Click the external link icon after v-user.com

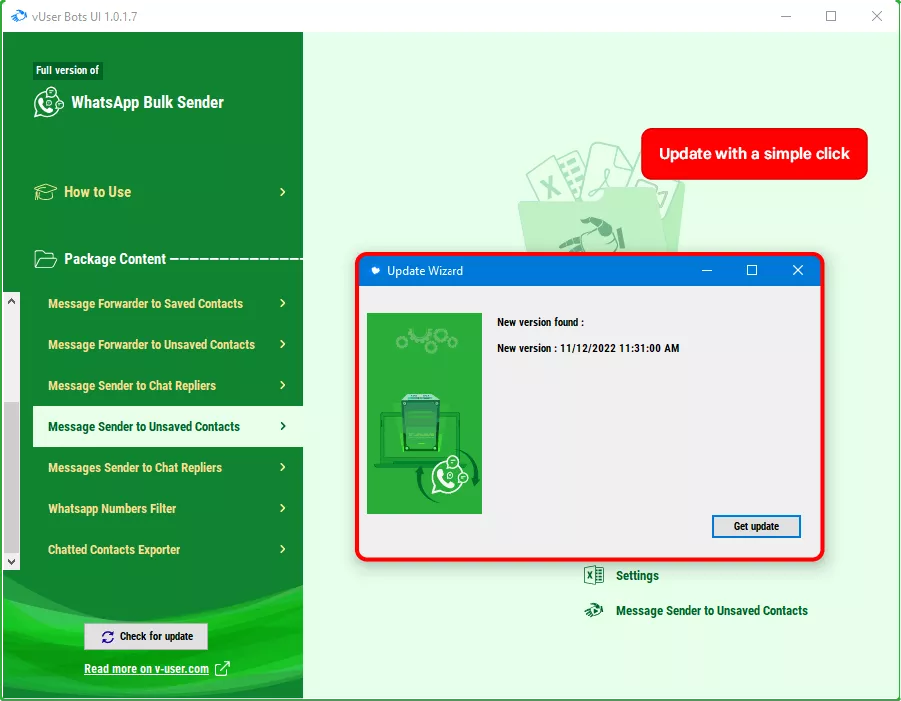point(222,668)
